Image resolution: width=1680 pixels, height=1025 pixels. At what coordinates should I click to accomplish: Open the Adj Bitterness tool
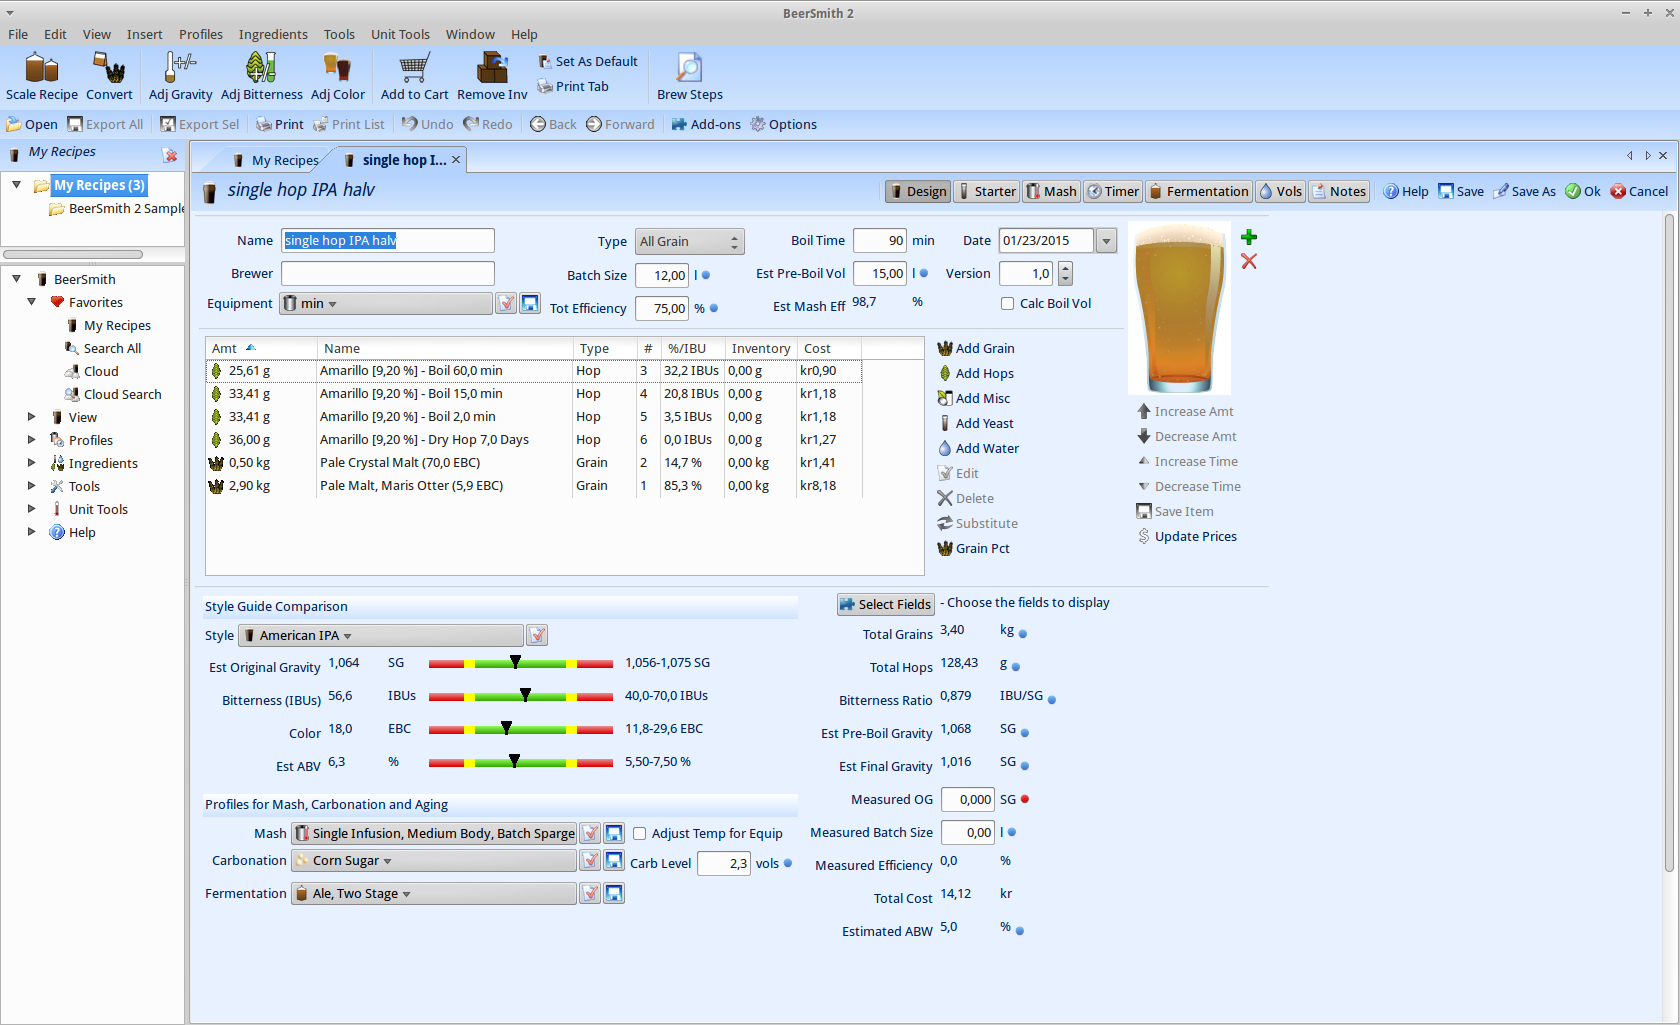coord(261,77)
